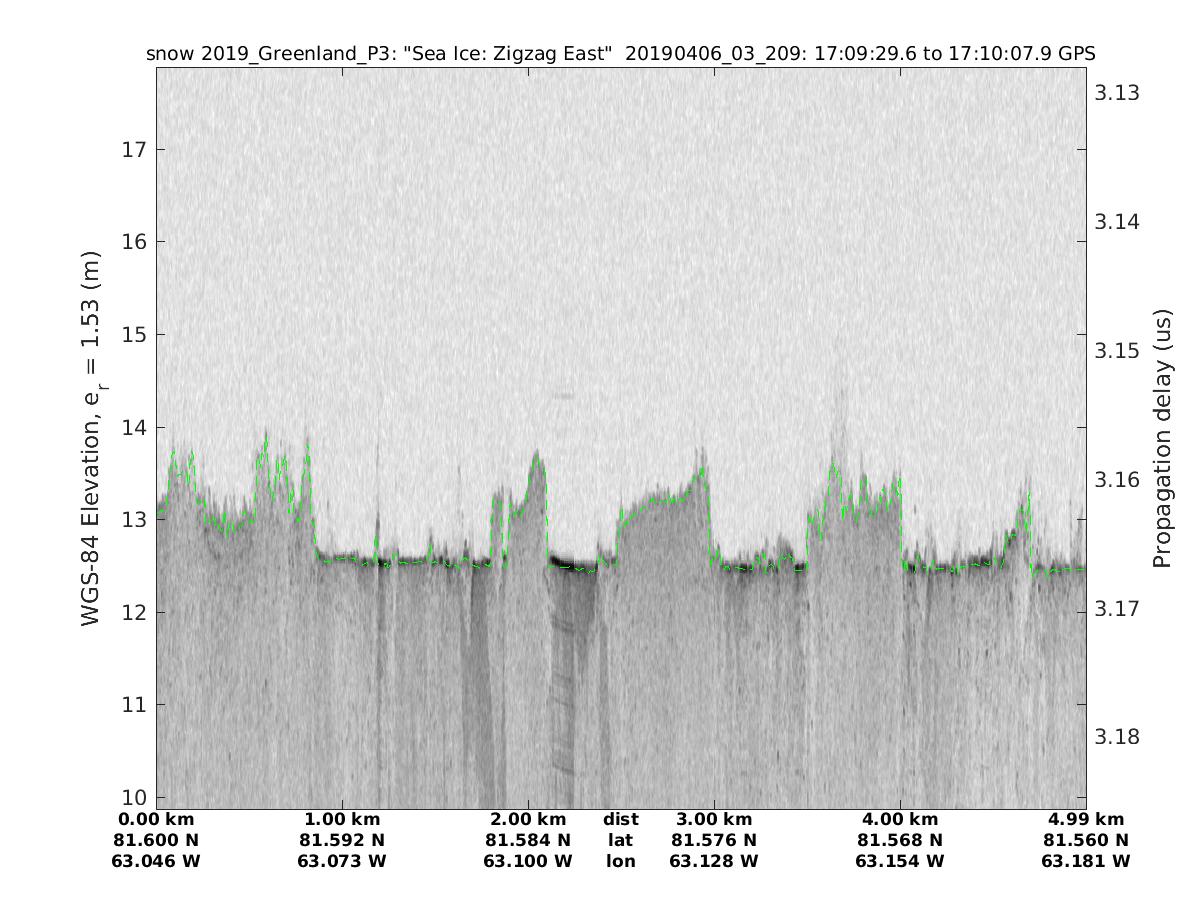Click the 17 tick on elevation axis
Viewport: 1200px width, 900px height.
click(135, 150)
